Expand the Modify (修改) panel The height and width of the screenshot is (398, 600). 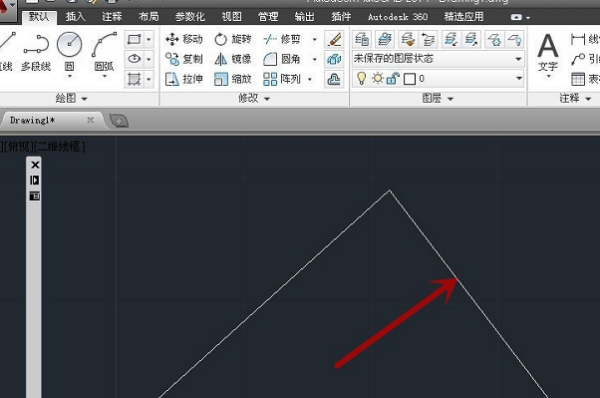254,98
